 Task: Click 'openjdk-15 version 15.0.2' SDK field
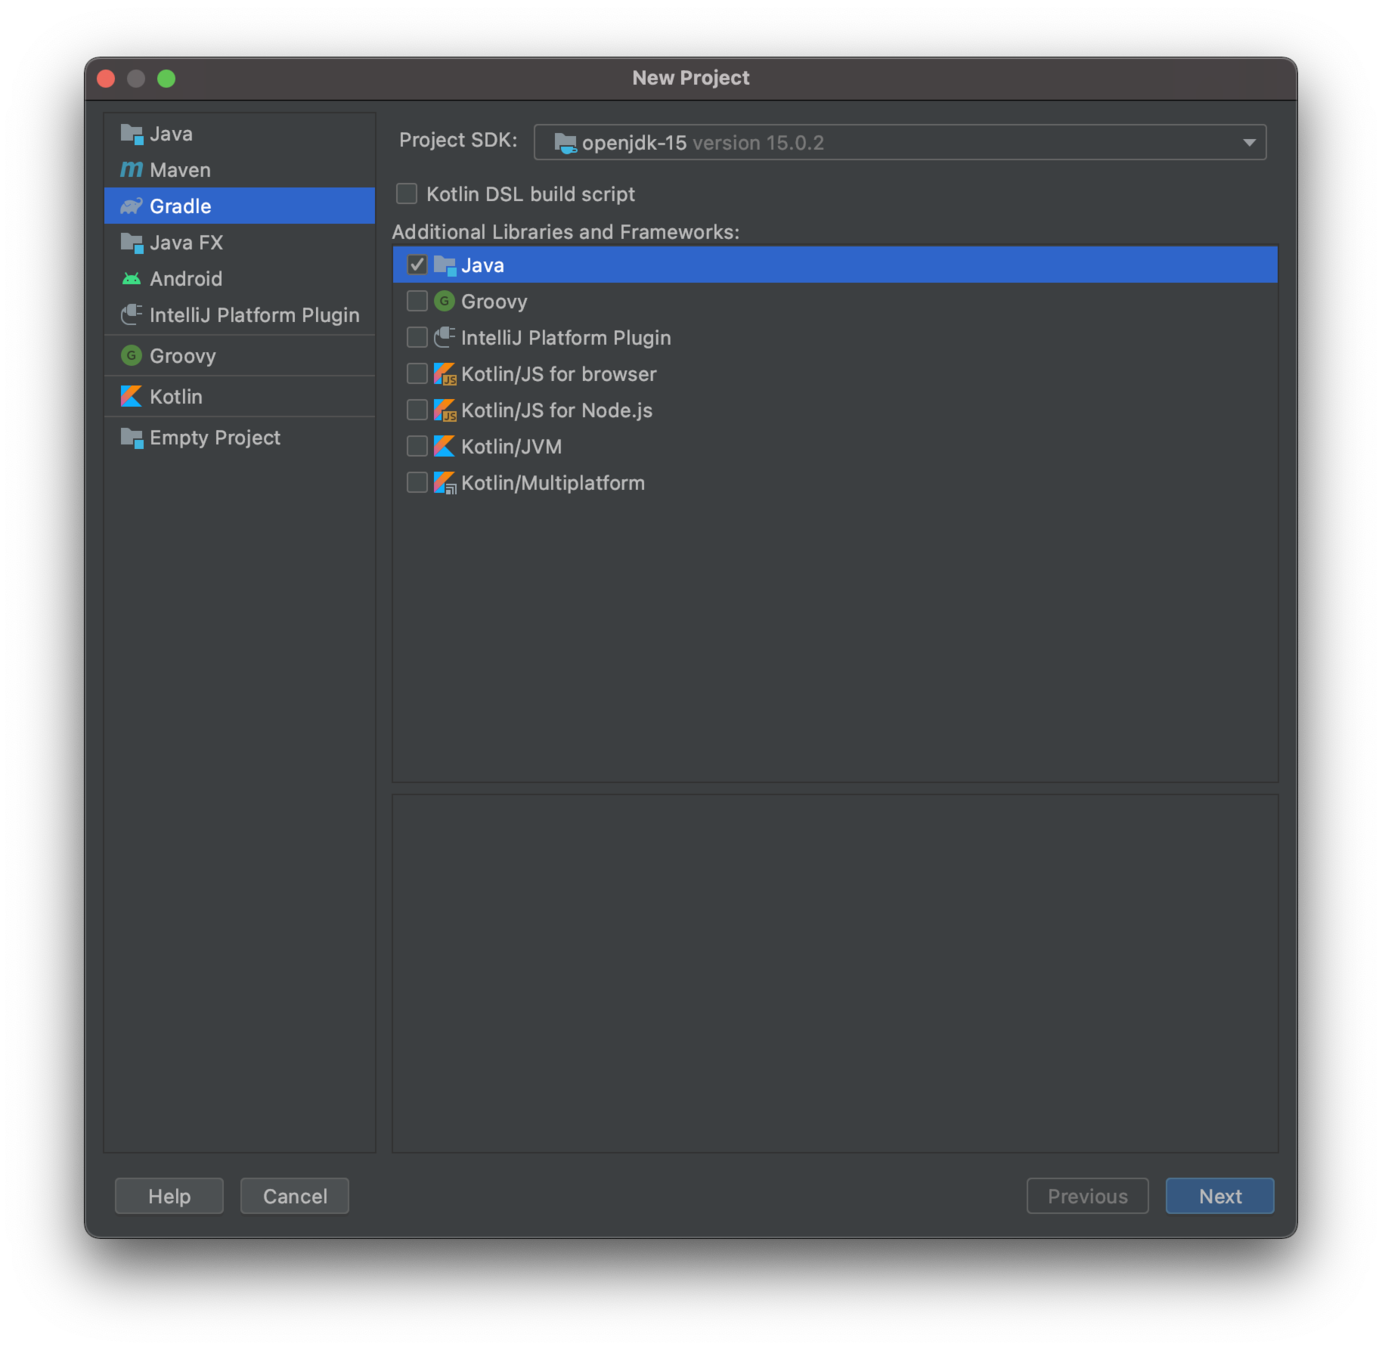(900, 143)
